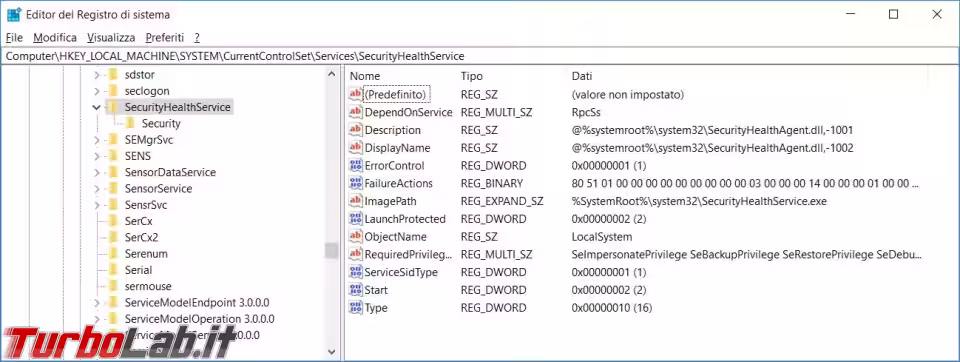Select the DisplayName string value icon
The width and height of the screenshot is (960, 362).
tap(356, 148)
